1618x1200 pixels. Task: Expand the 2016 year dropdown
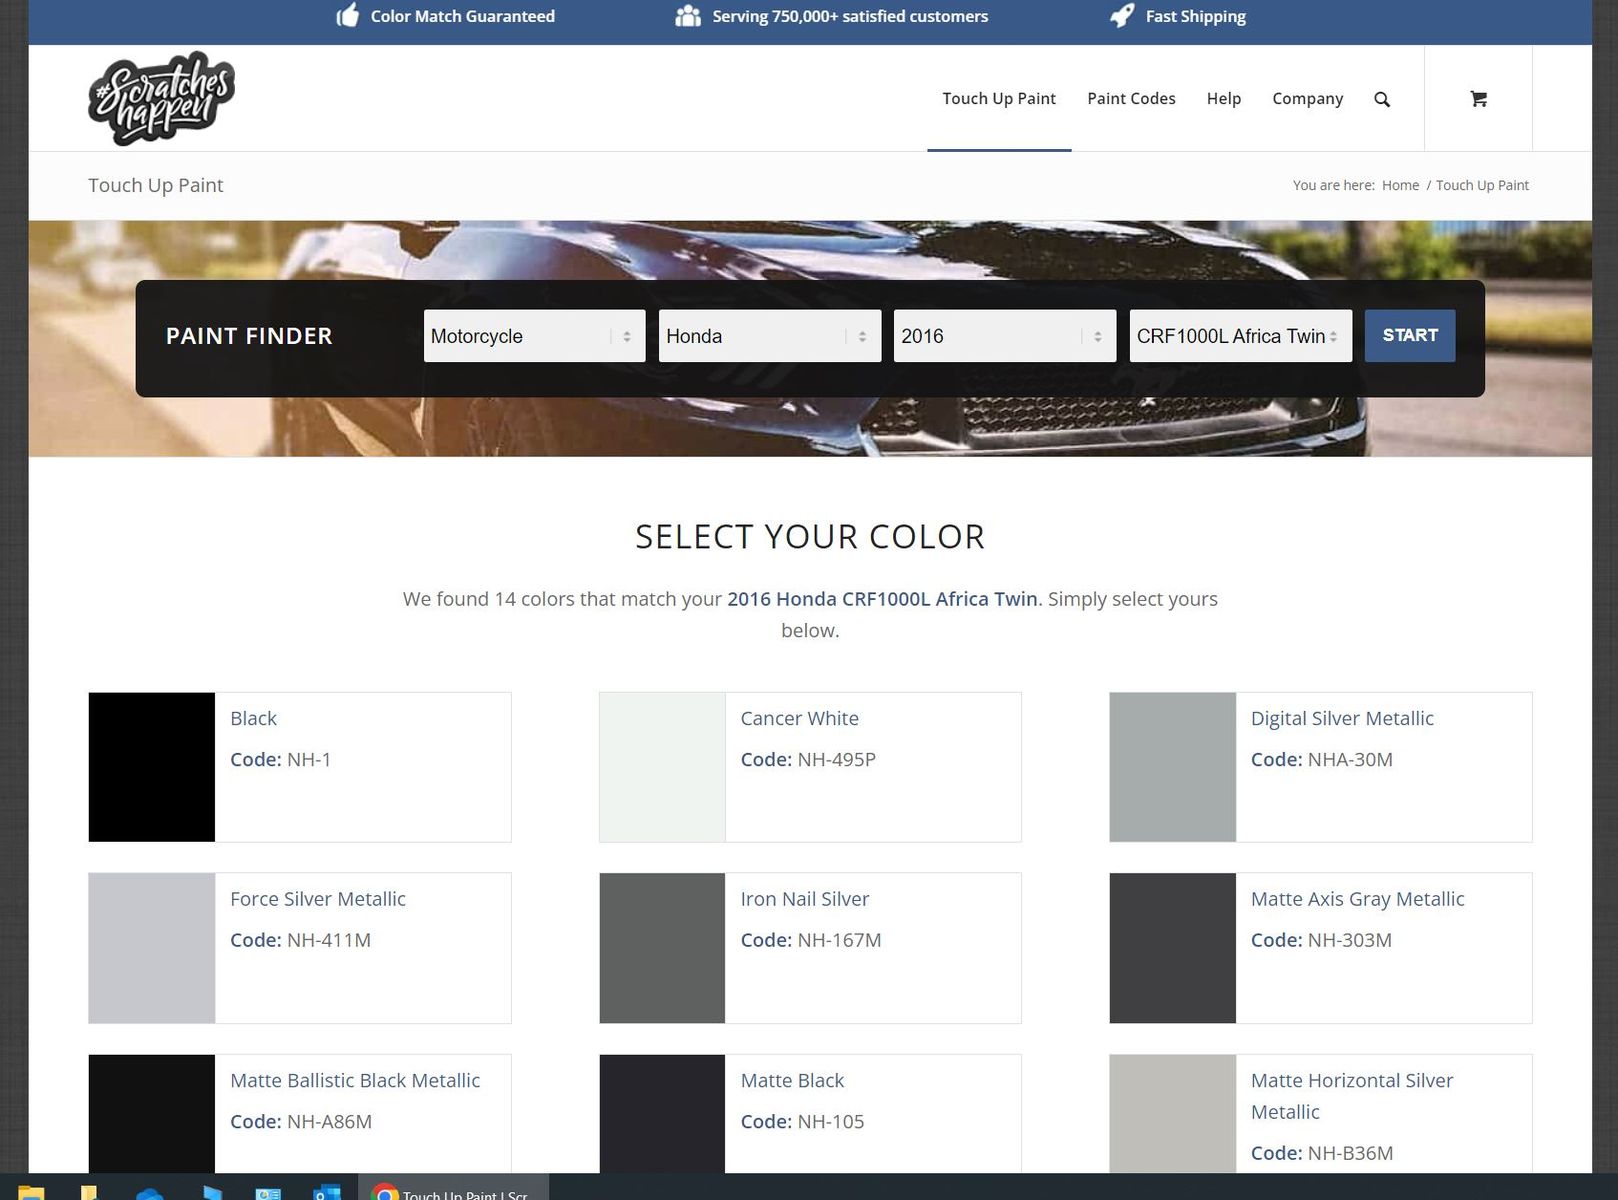click(1005, 336)
